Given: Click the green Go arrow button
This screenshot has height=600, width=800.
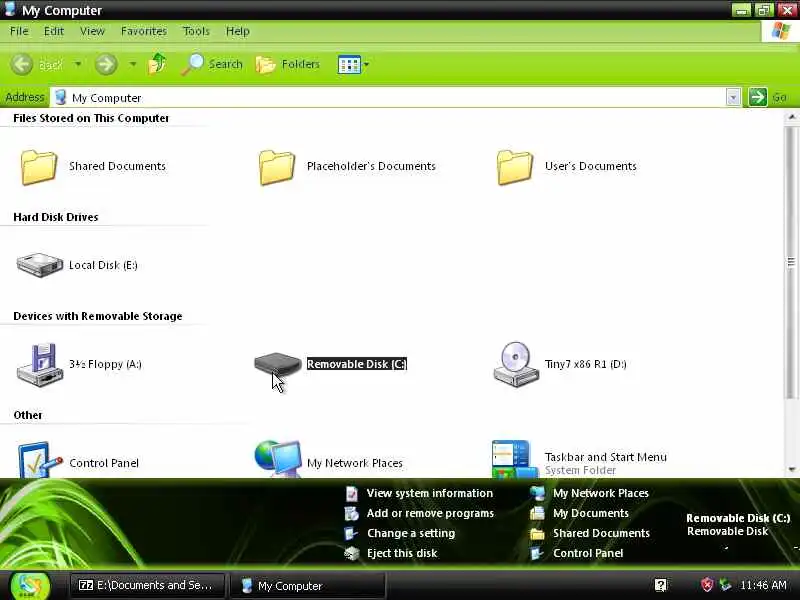Looking at the screenshot, I should [758, 97].
